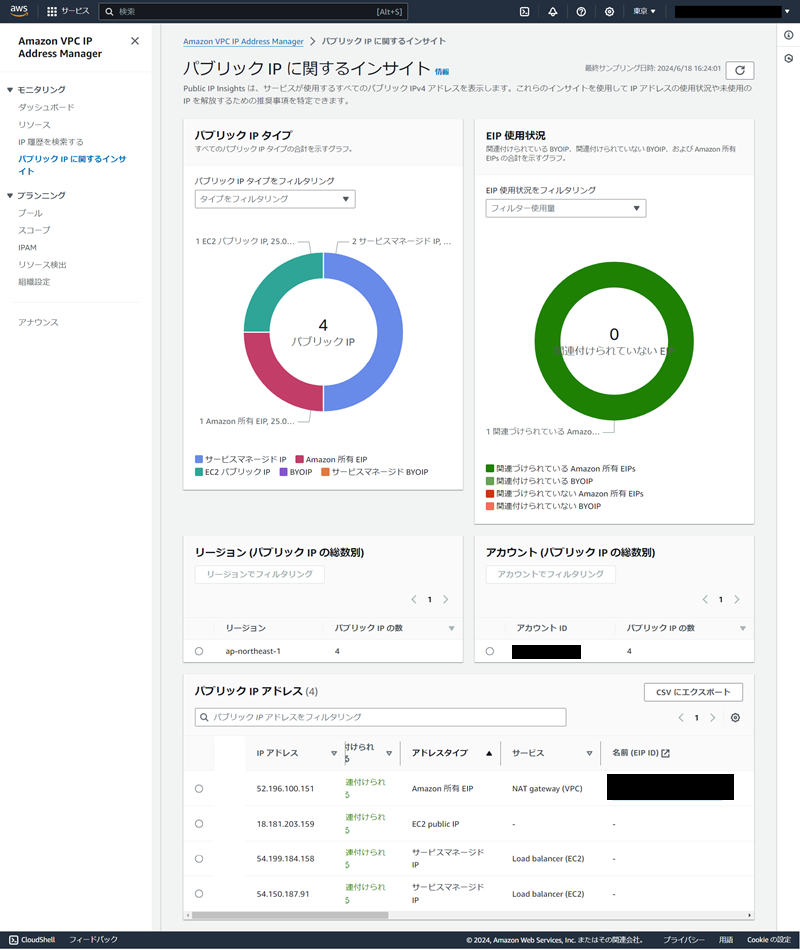This screenshot has height=950, width=800.
Task: Select the account ID row radio button
Action: click(490, 651)
